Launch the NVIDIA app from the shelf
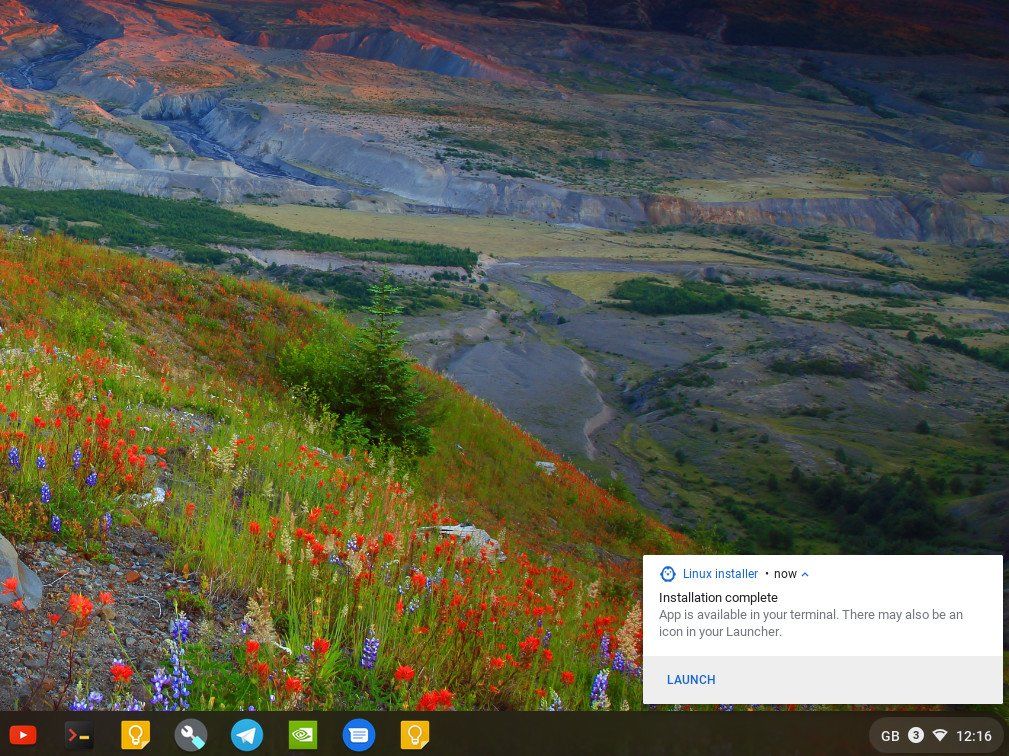Viewport: 1009px width, 756px height. (303, 734)
